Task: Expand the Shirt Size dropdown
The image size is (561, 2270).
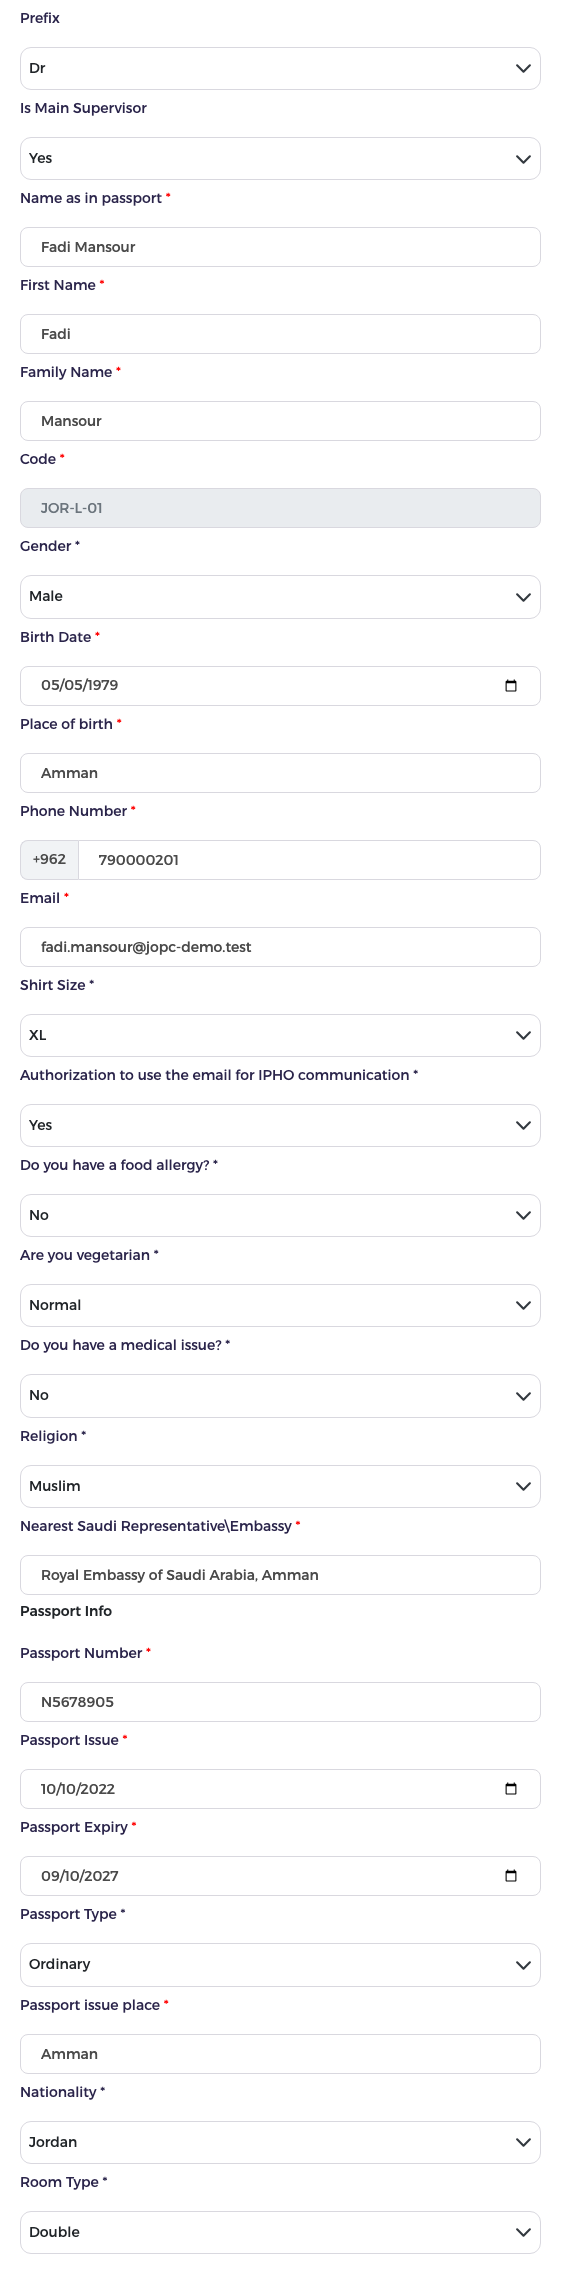Action: click(x=280, y=1035)
